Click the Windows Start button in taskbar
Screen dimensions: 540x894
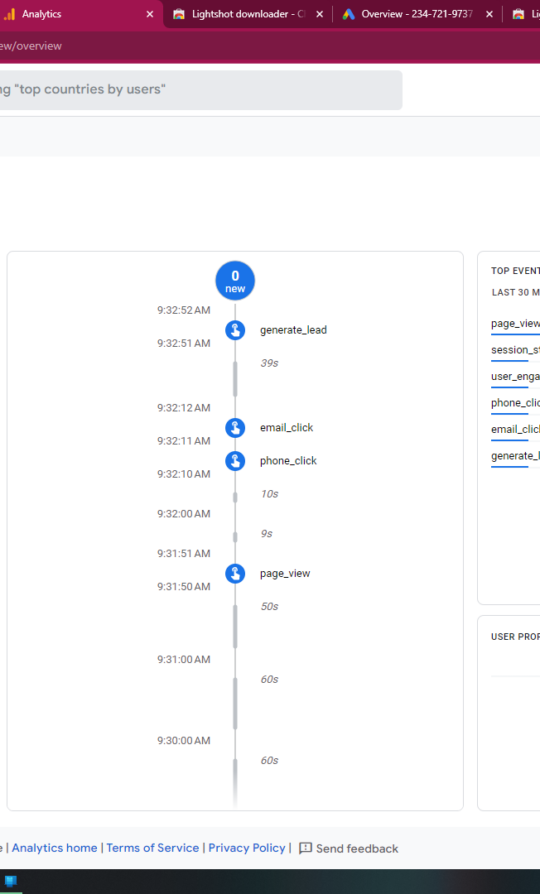pyautogui.click(x=10, y=881)
